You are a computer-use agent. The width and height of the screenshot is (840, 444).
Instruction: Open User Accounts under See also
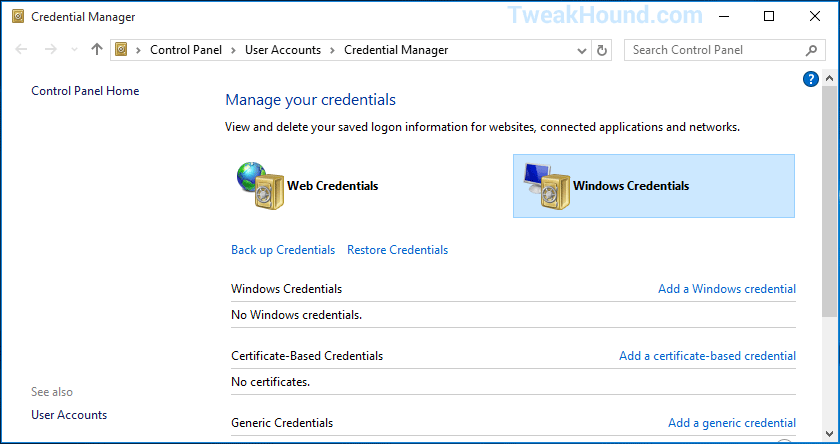pyautogui.click(x=69, y=415)
